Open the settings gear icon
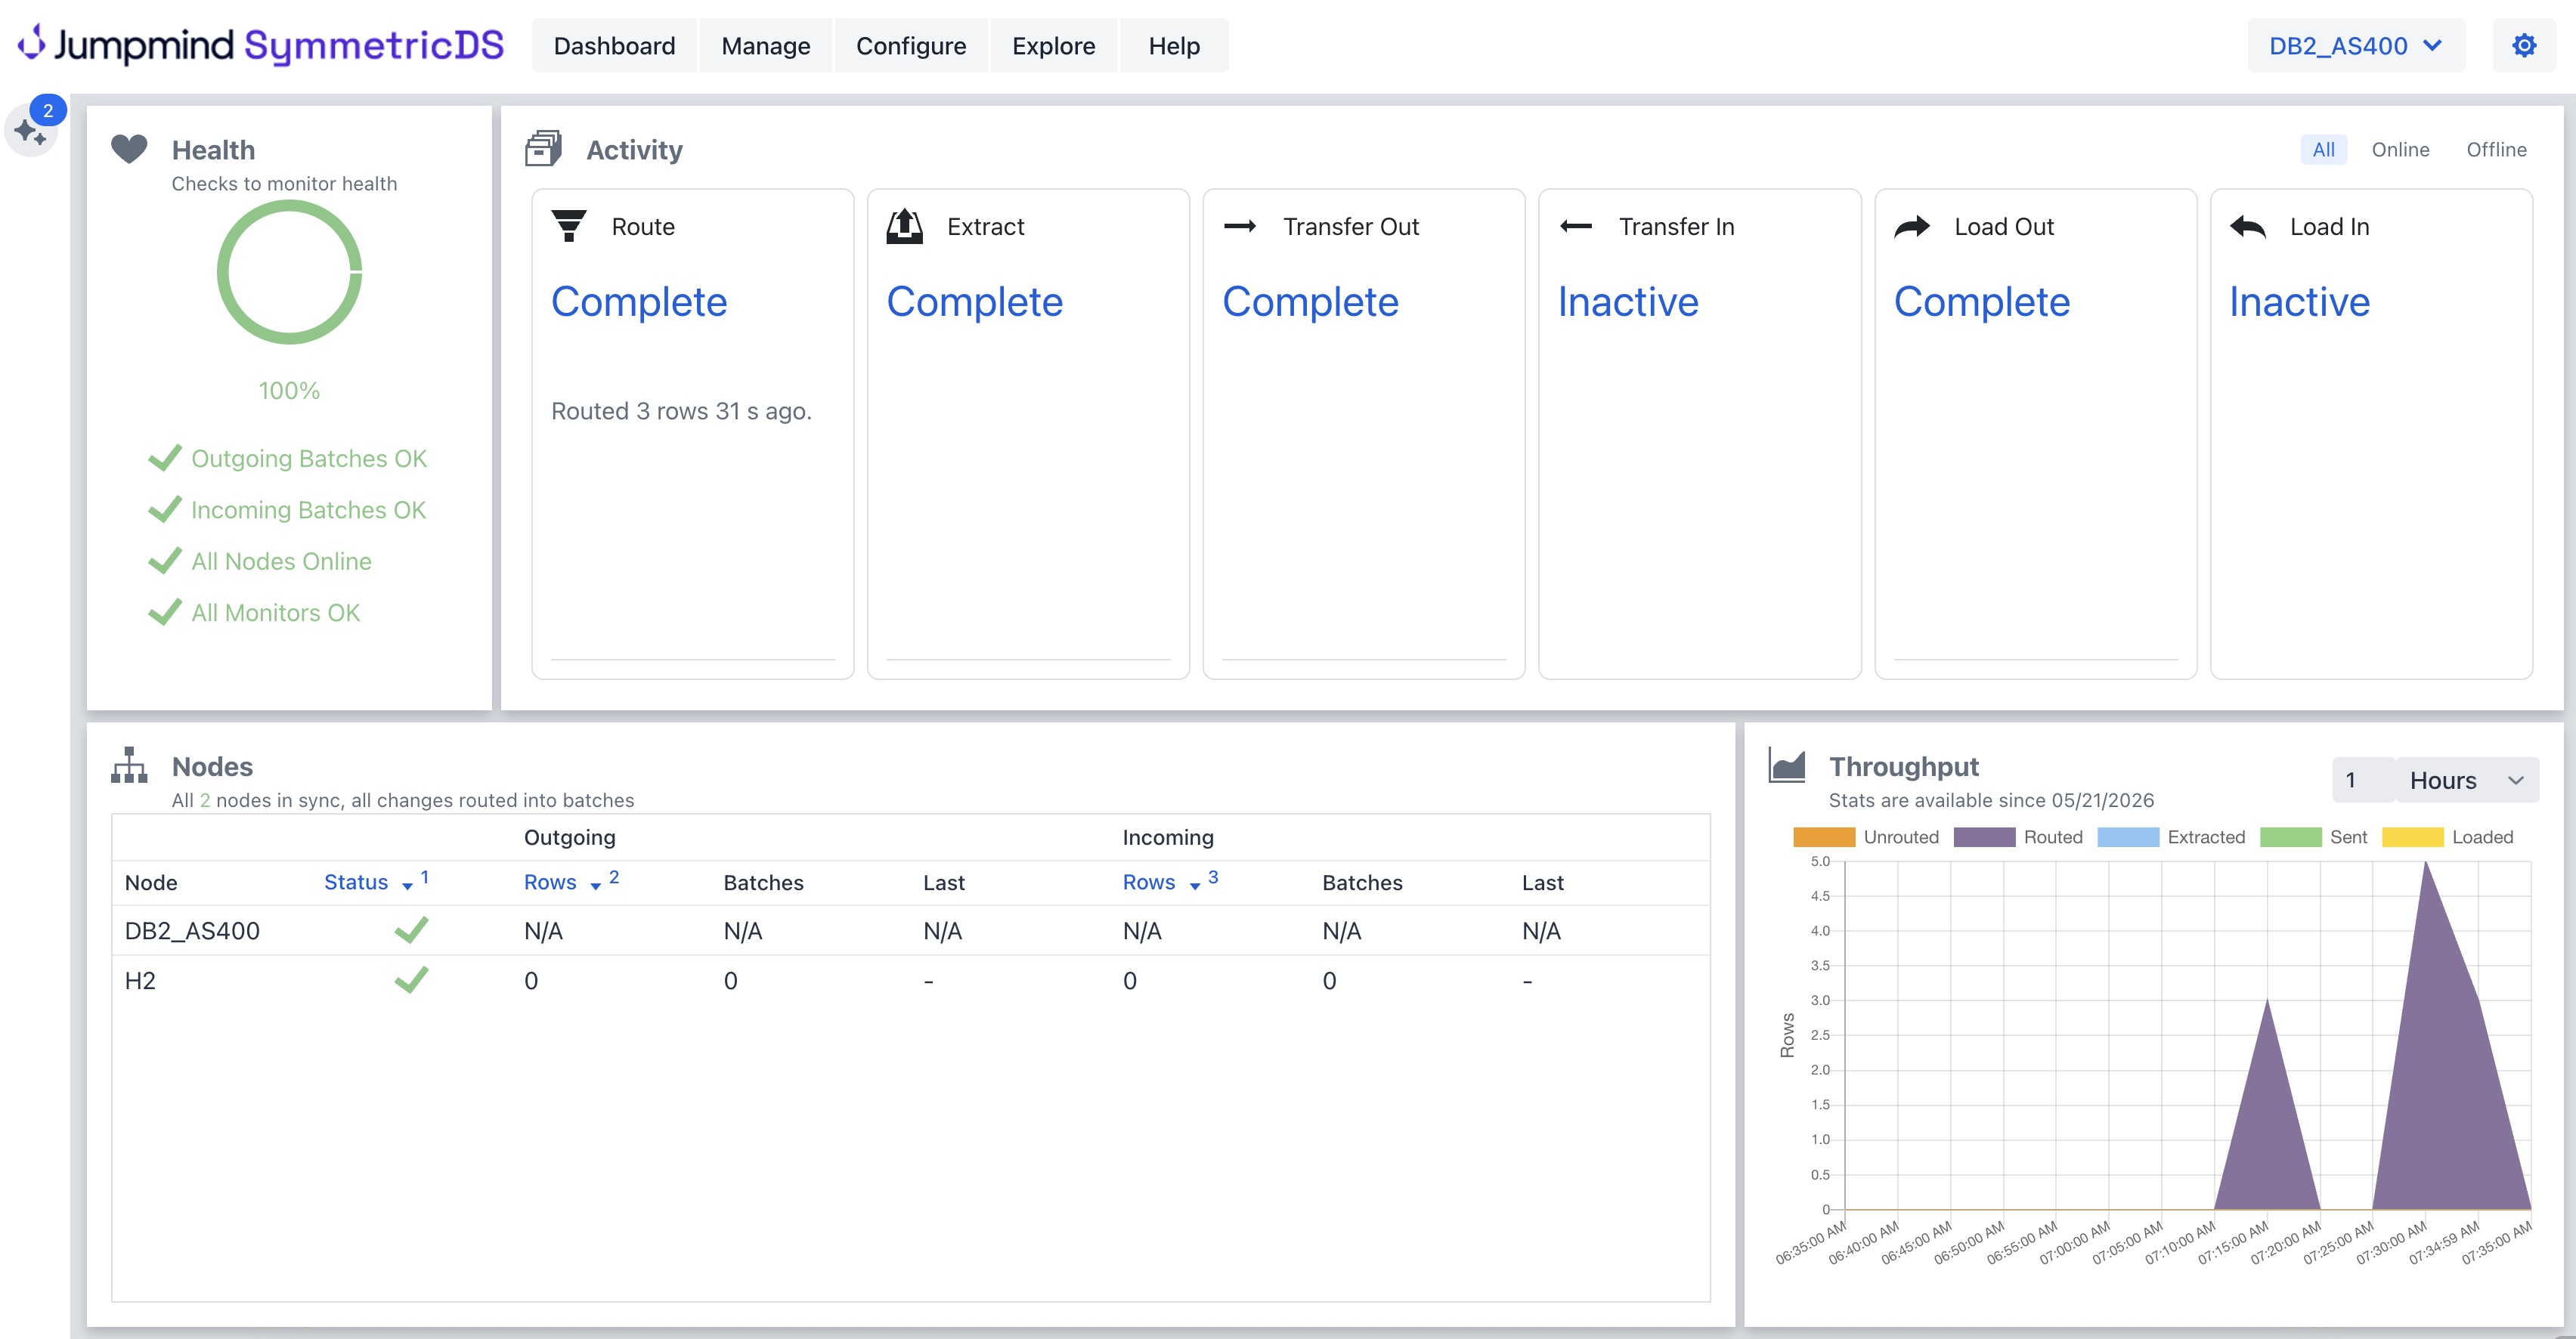 [2523, 46]
